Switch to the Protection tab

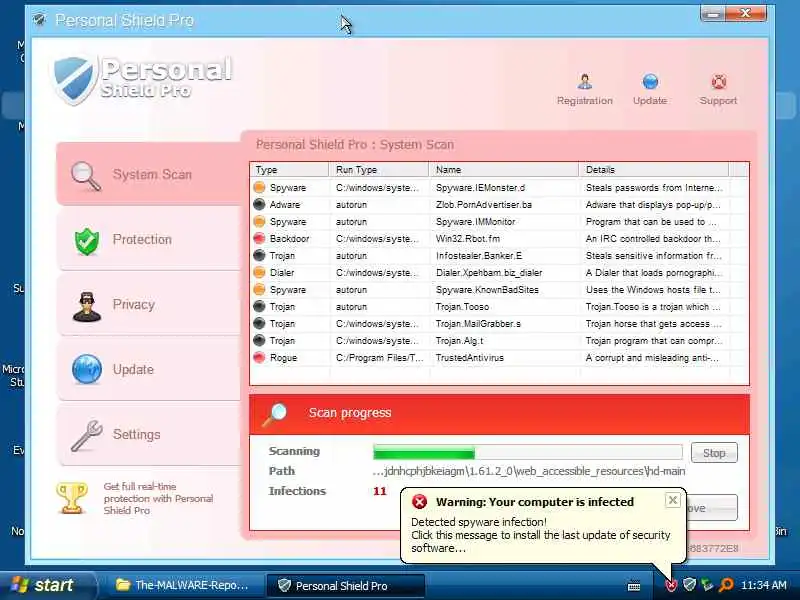coord(148,240)
